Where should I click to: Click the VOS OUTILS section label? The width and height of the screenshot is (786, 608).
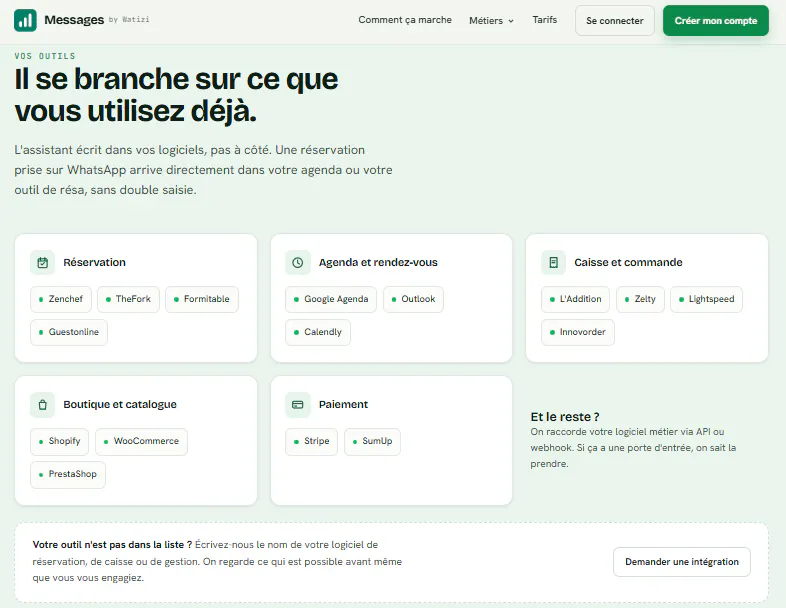click(x=45, y=56)
